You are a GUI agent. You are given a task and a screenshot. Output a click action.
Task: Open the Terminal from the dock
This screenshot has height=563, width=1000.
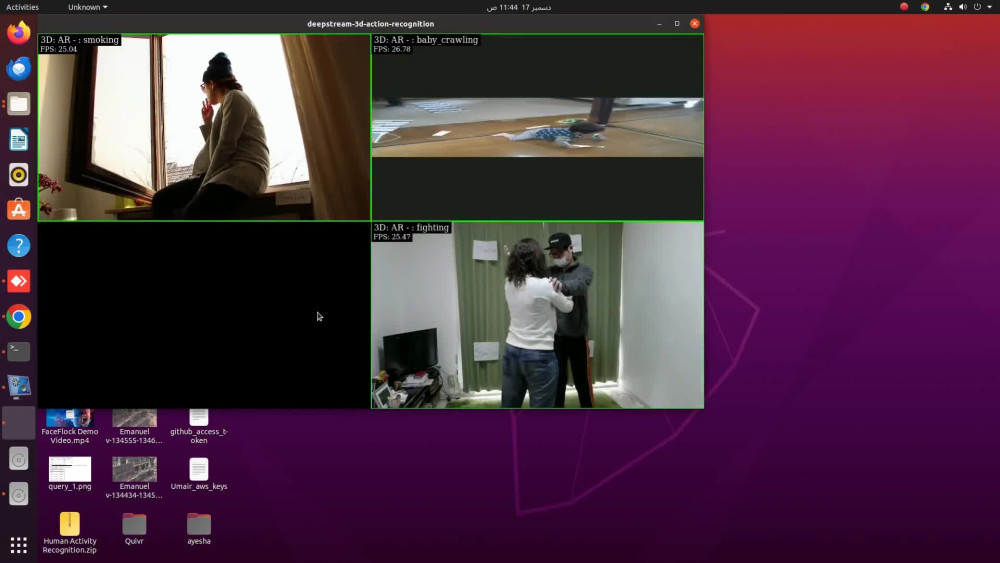click(x=18, y=351)
